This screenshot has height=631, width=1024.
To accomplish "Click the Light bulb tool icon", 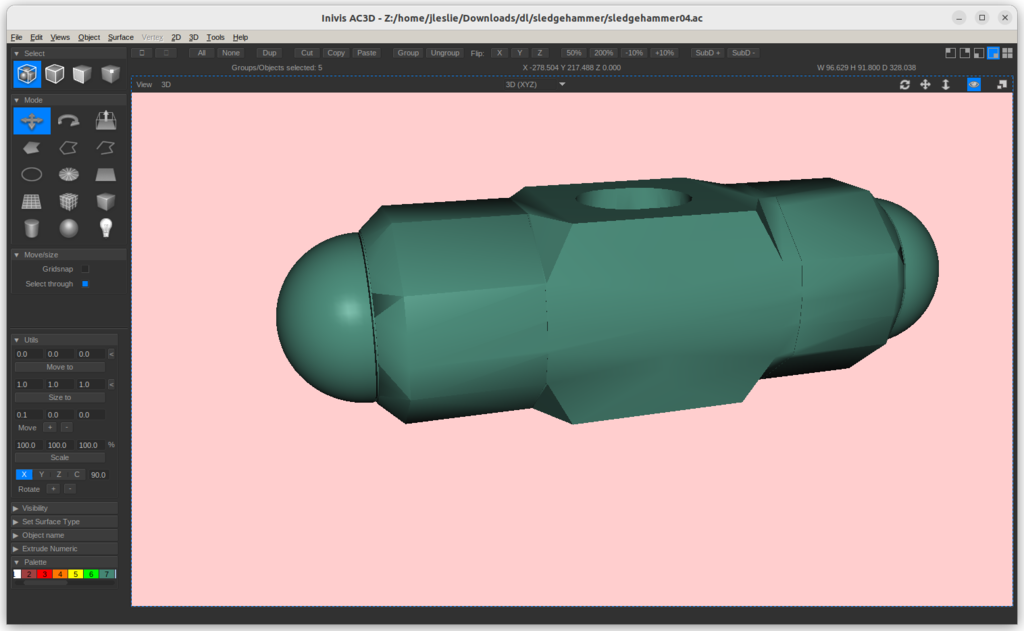I will [x=105, y=228].
